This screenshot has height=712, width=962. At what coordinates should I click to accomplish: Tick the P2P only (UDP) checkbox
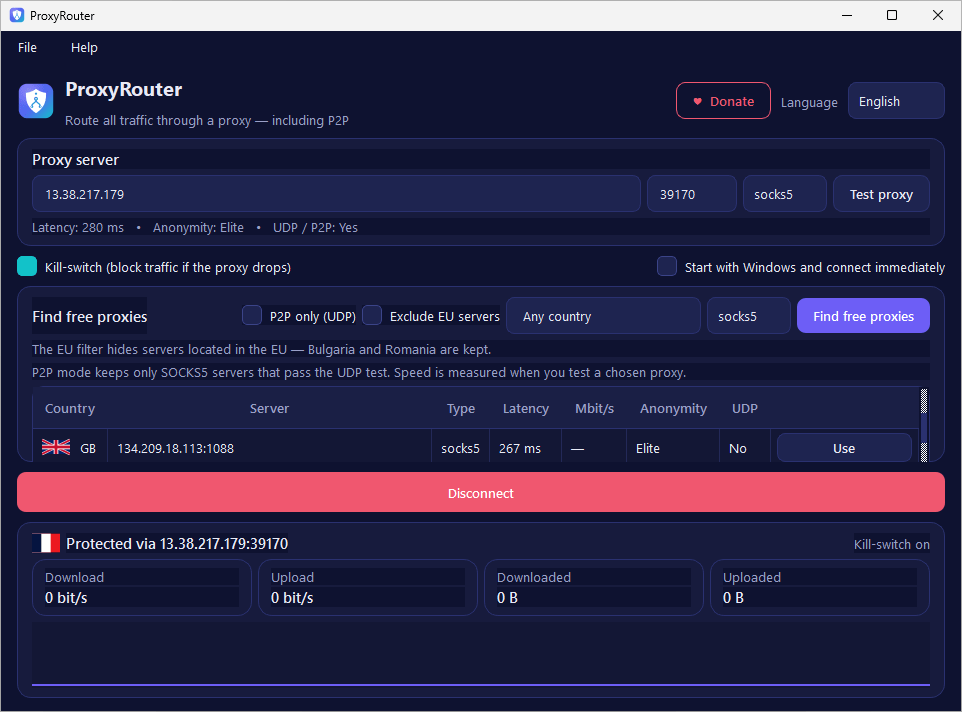point(252,315)
